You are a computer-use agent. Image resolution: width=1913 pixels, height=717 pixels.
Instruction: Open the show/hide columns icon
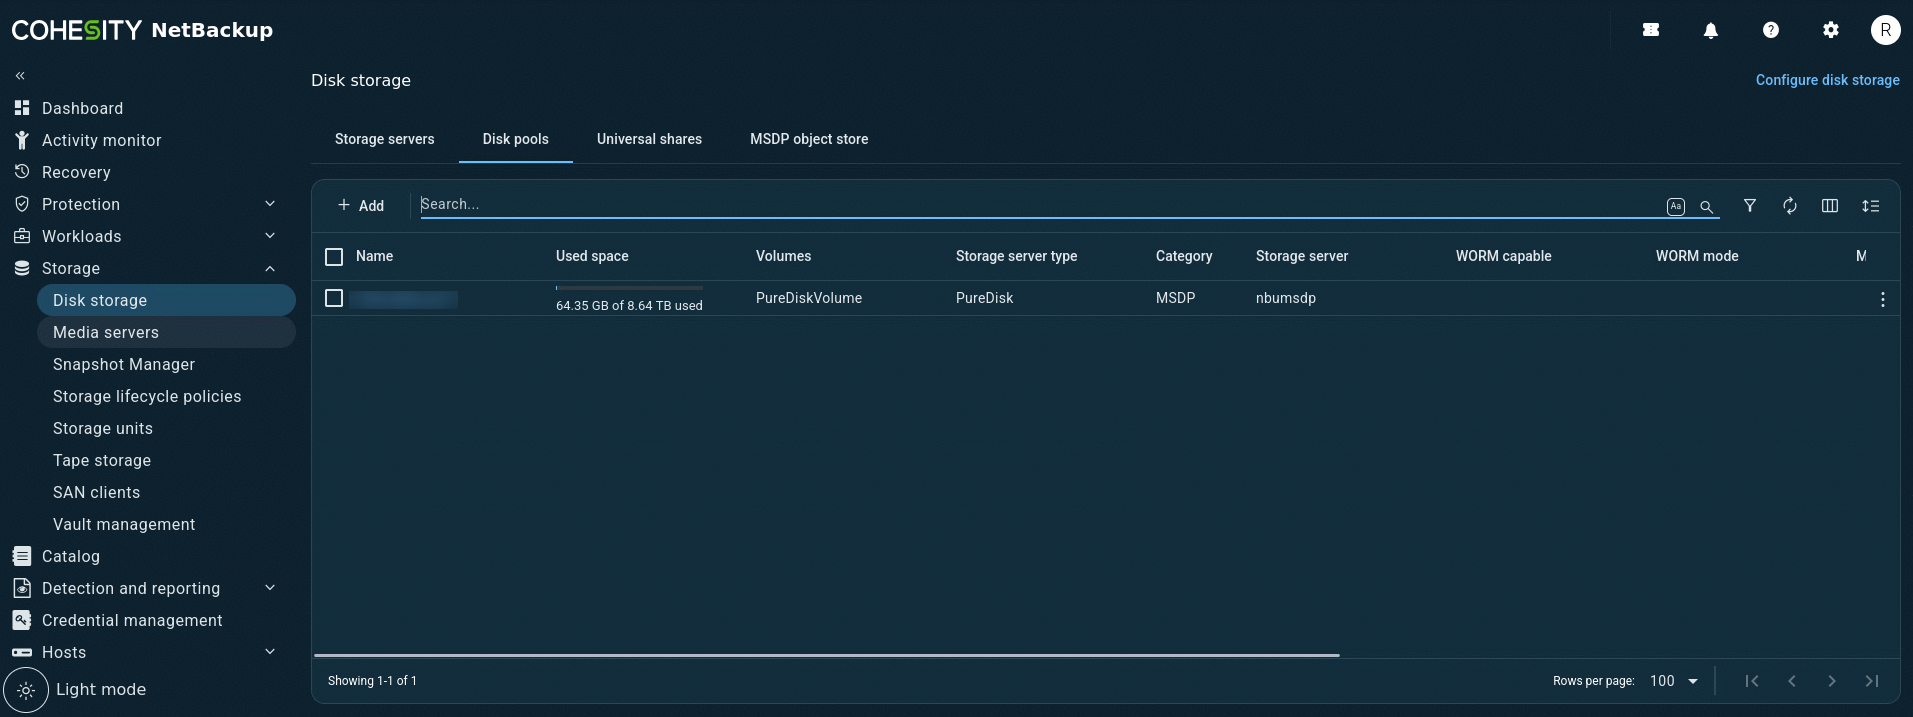click(x=1830, y=206)
